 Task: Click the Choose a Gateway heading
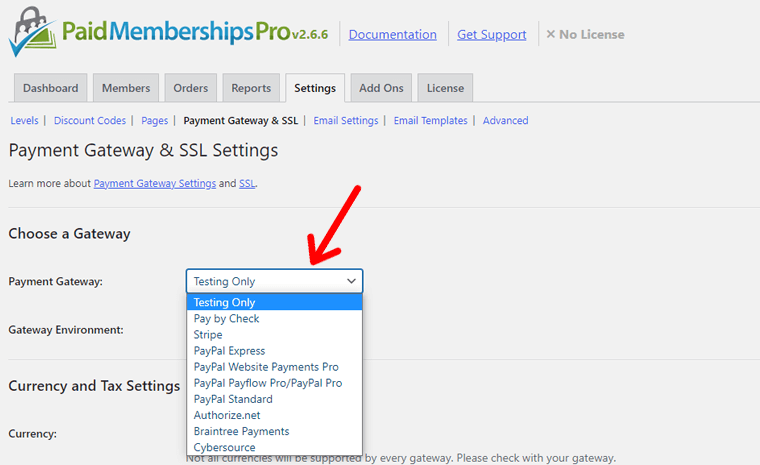click(69, 234)
